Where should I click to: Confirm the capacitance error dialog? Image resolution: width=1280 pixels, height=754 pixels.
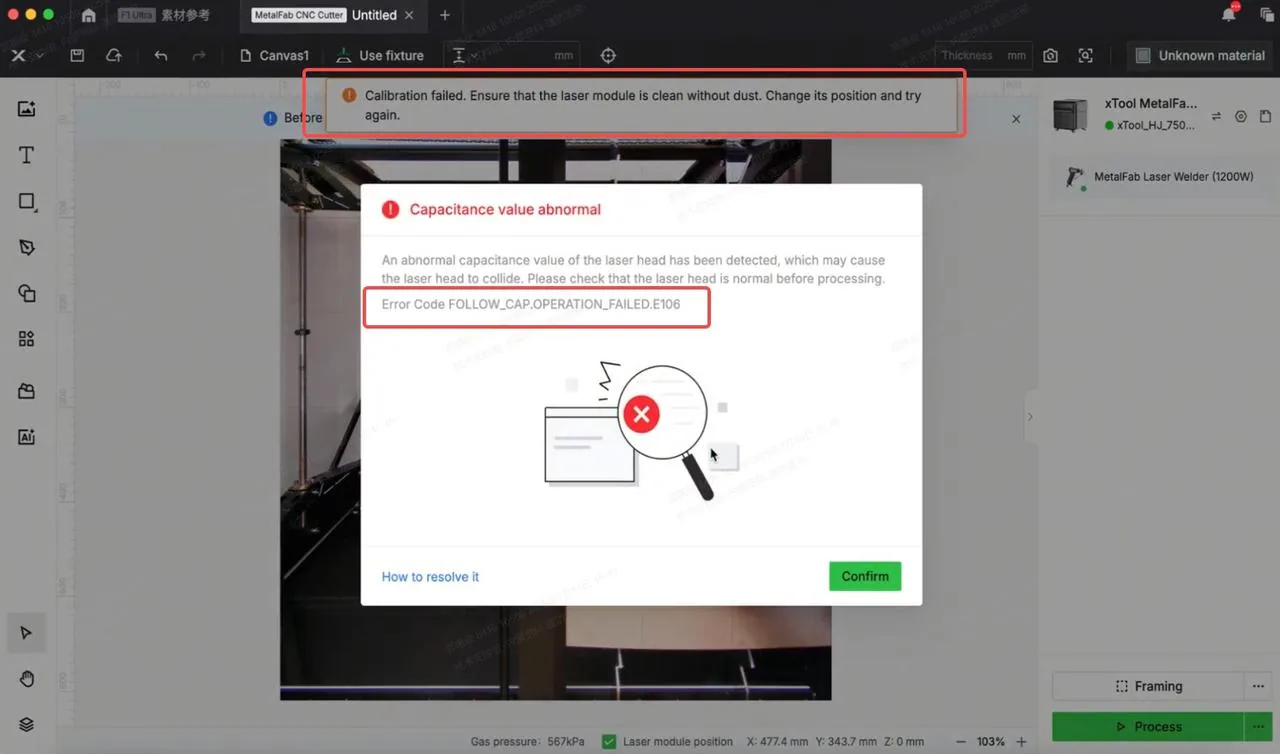(x=865, y=576)
